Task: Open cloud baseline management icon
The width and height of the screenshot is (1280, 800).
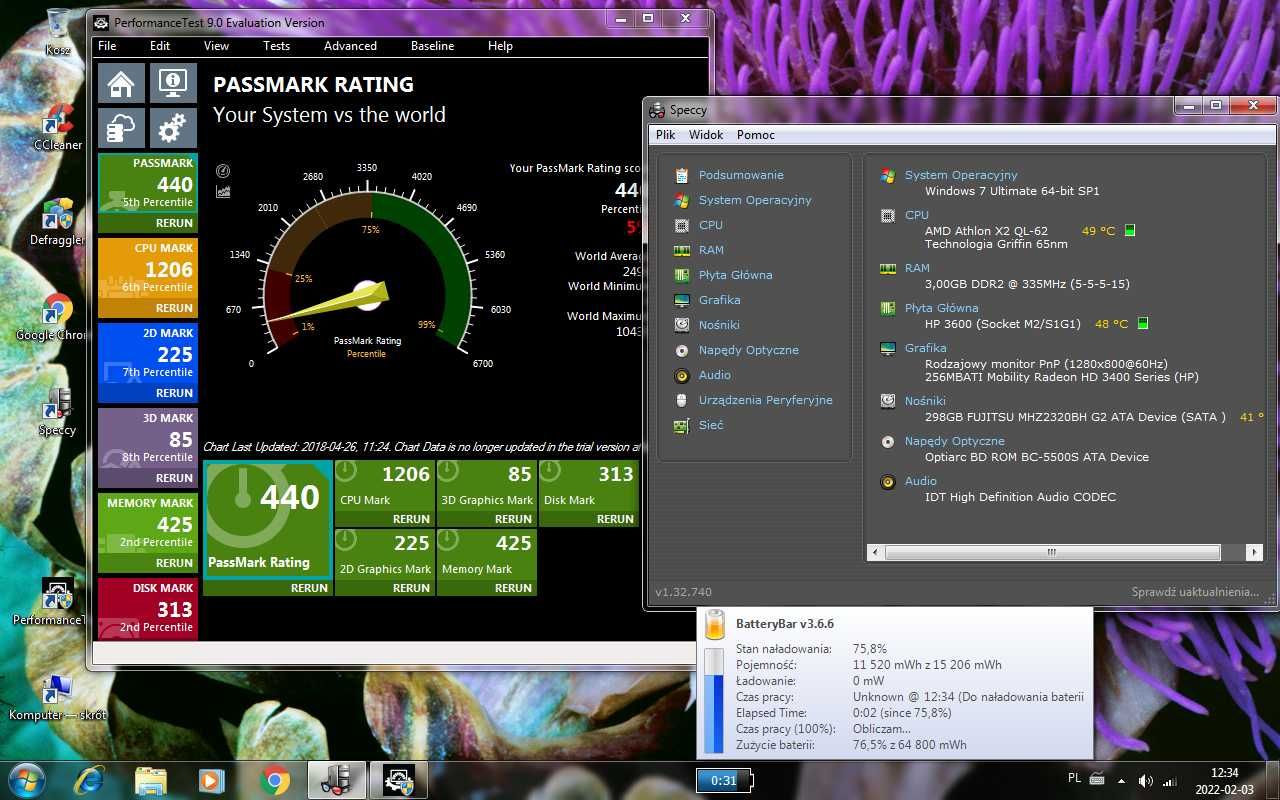Action: point(121,128)
